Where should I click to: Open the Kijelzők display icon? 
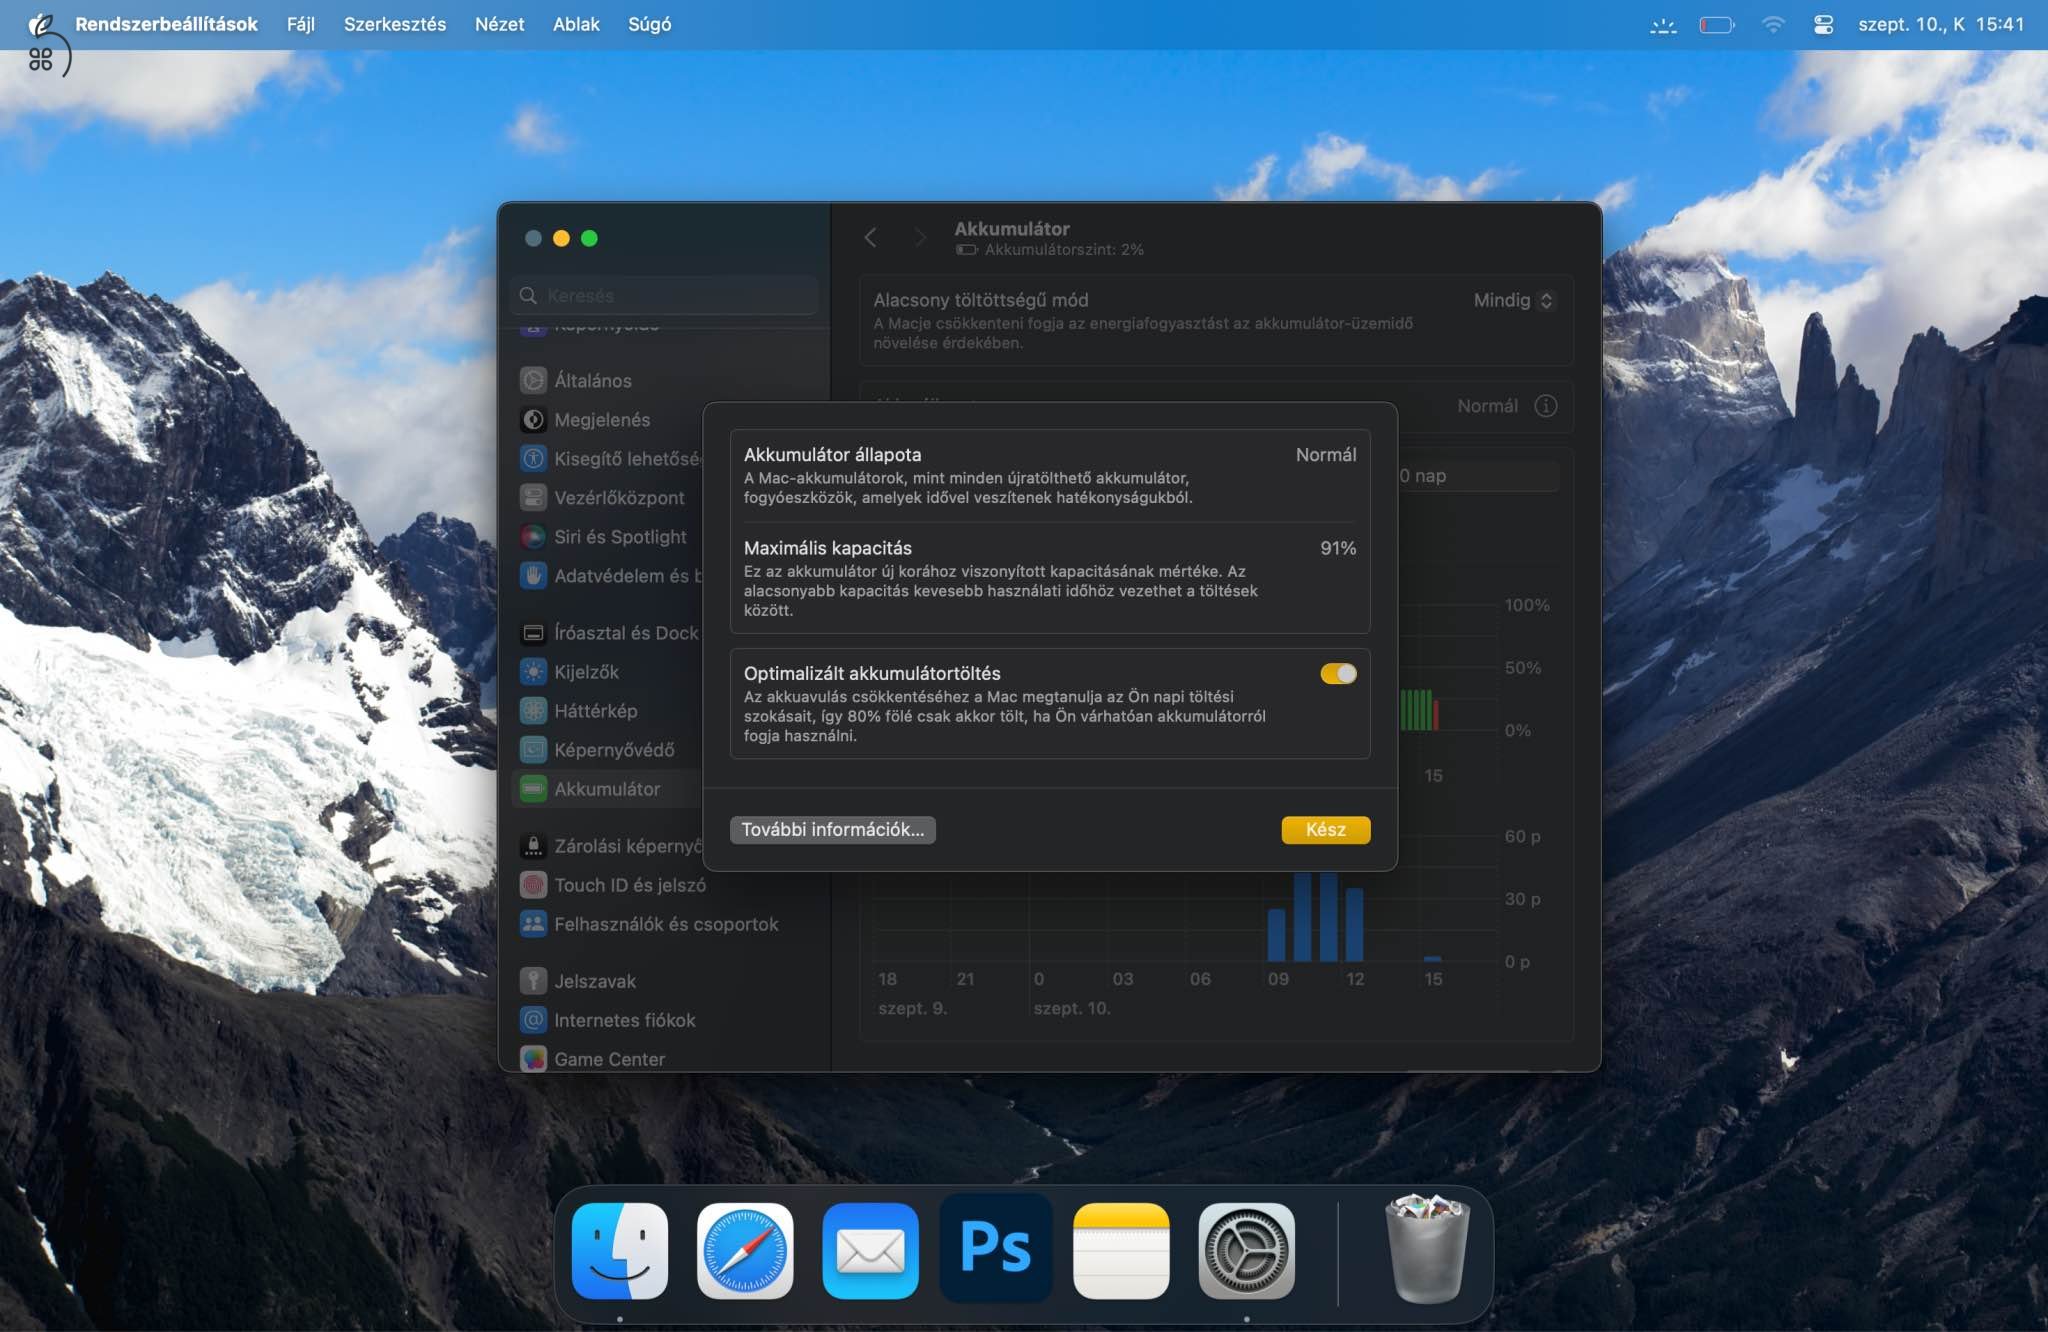coord(533,671)
